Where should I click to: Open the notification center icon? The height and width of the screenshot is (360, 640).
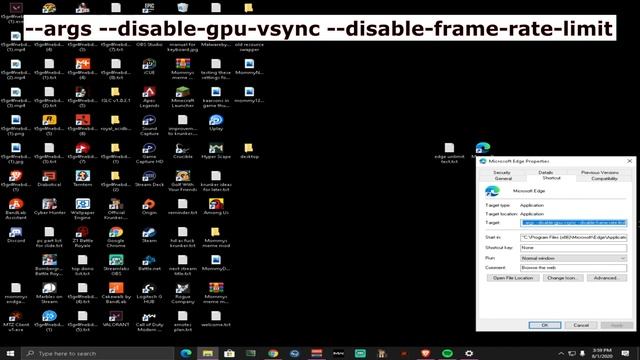625,353
